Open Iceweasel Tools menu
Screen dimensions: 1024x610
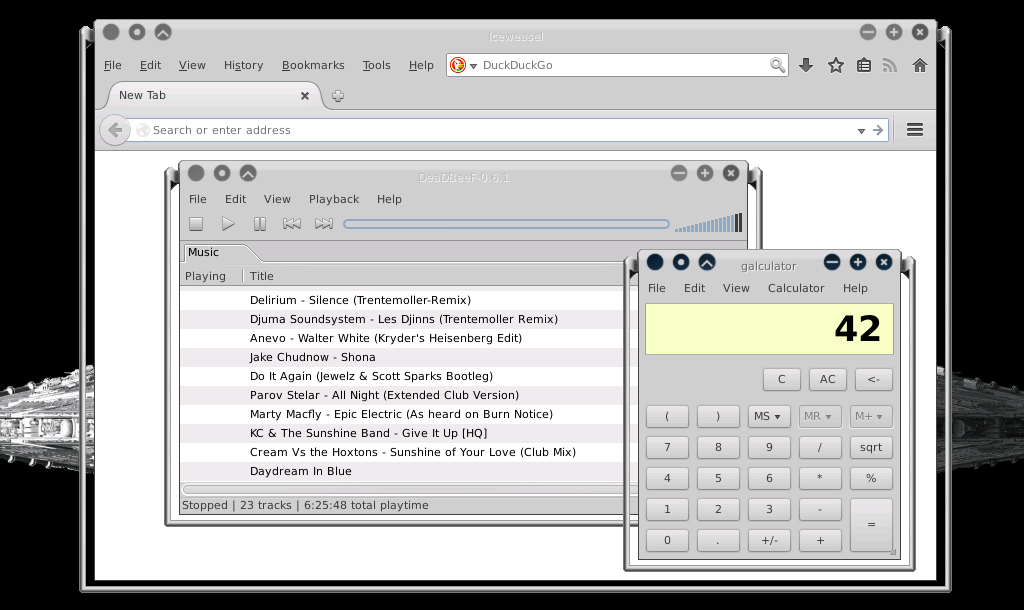376,65
